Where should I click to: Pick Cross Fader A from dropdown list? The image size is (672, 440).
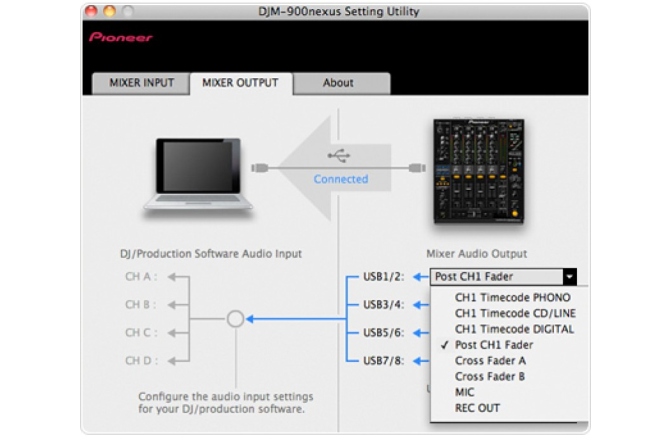[x=490, y=361]
